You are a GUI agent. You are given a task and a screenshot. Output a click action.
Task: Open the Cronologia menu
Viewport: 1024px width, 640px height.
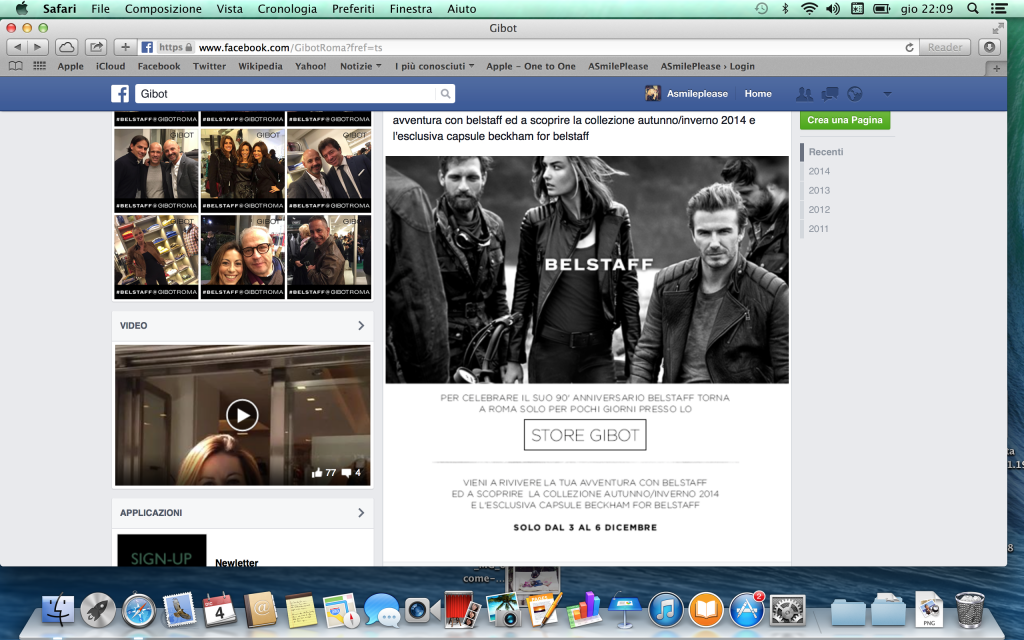coord(287,9)
